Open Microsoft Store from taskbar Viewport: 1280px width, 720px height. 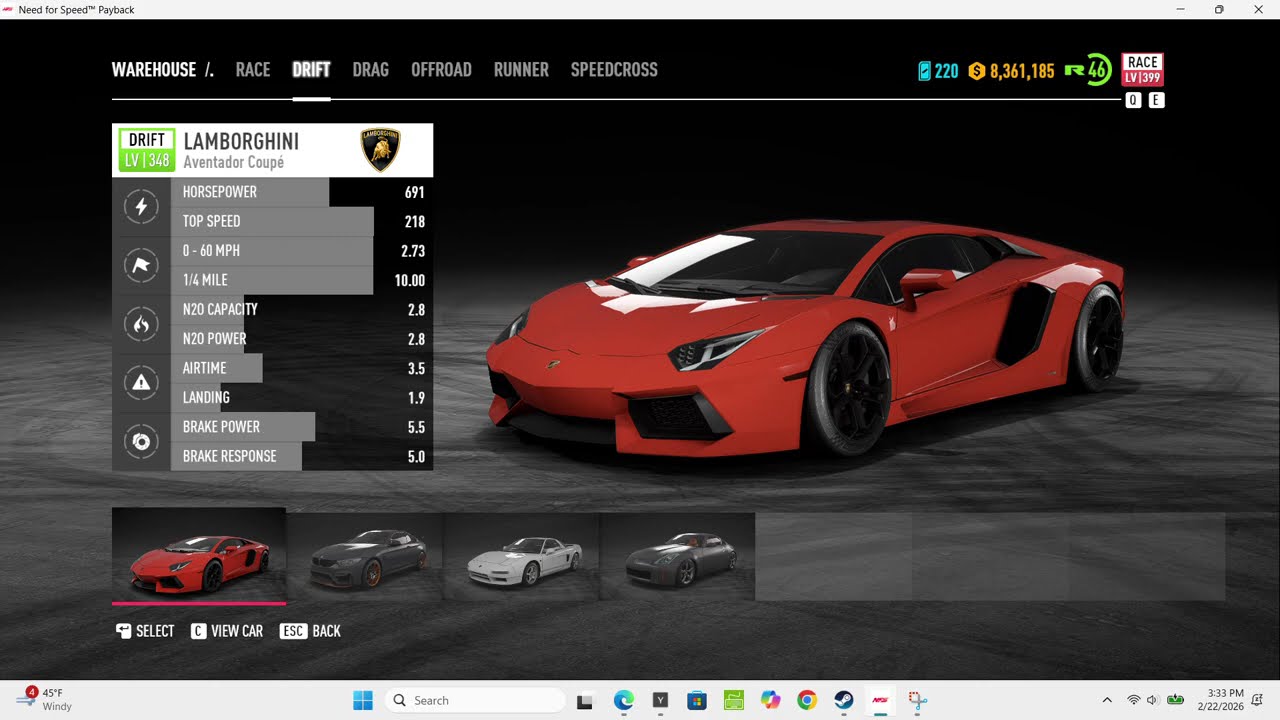697,700
